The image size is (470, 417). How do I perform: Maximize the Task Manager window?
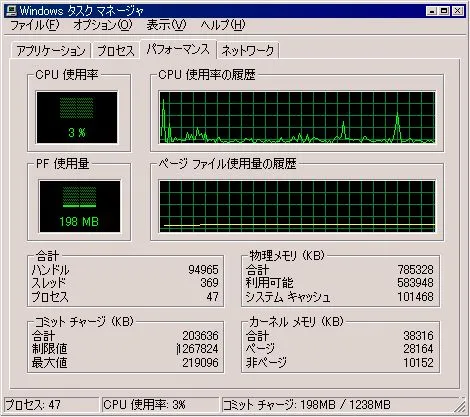444,11
